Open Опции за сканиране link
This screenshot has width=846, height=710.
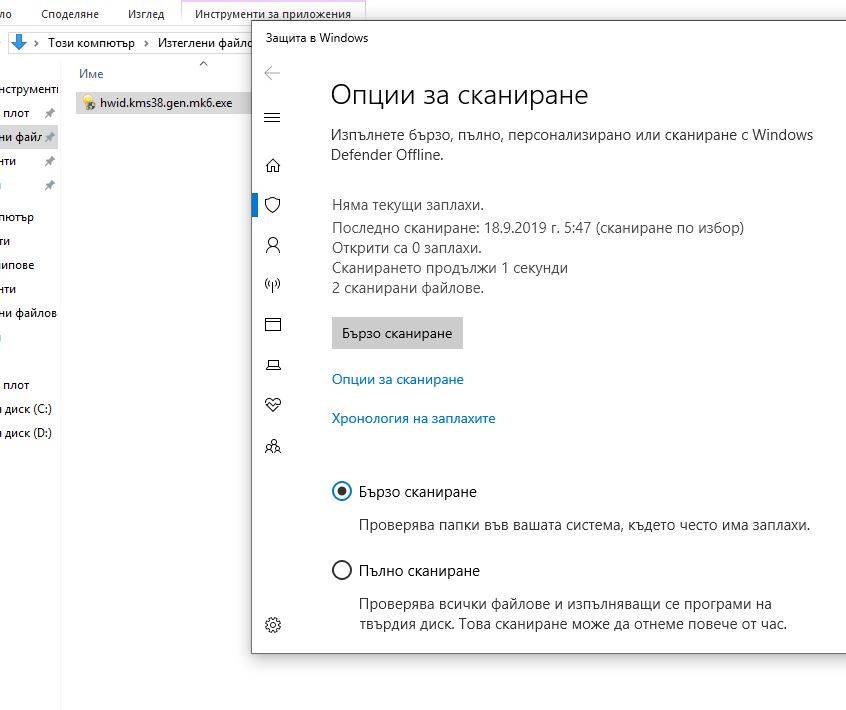[x=398, y=379]
